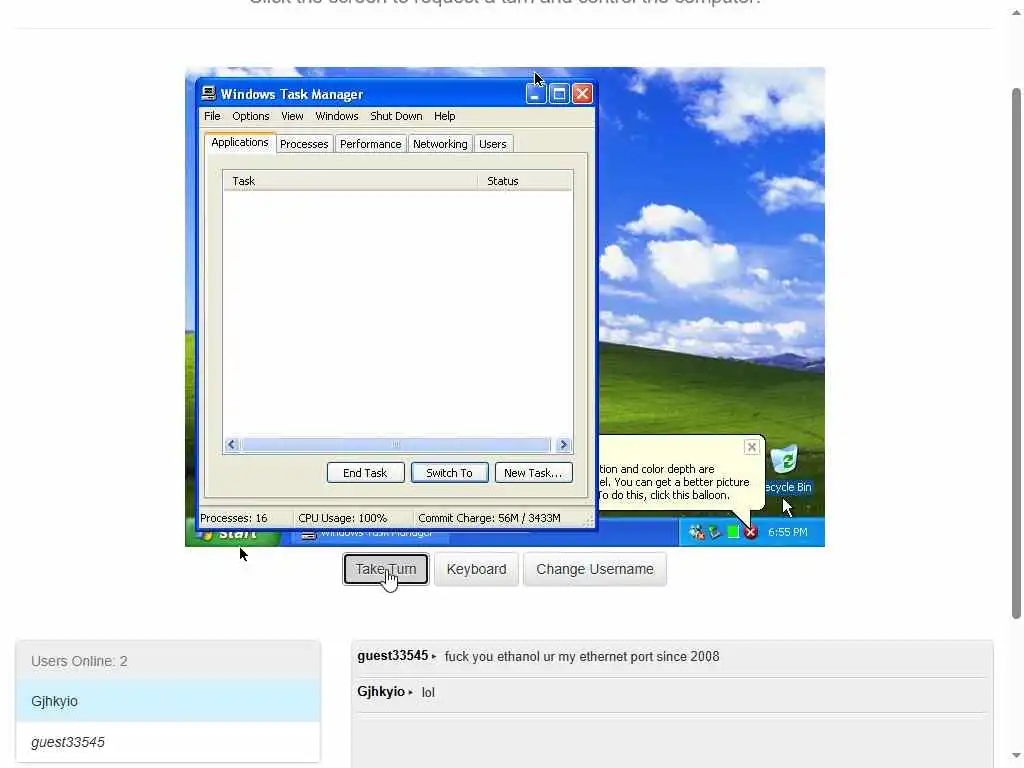
Task: Click the left arrow of horizontal scrollbar
Action: (231, 445)
